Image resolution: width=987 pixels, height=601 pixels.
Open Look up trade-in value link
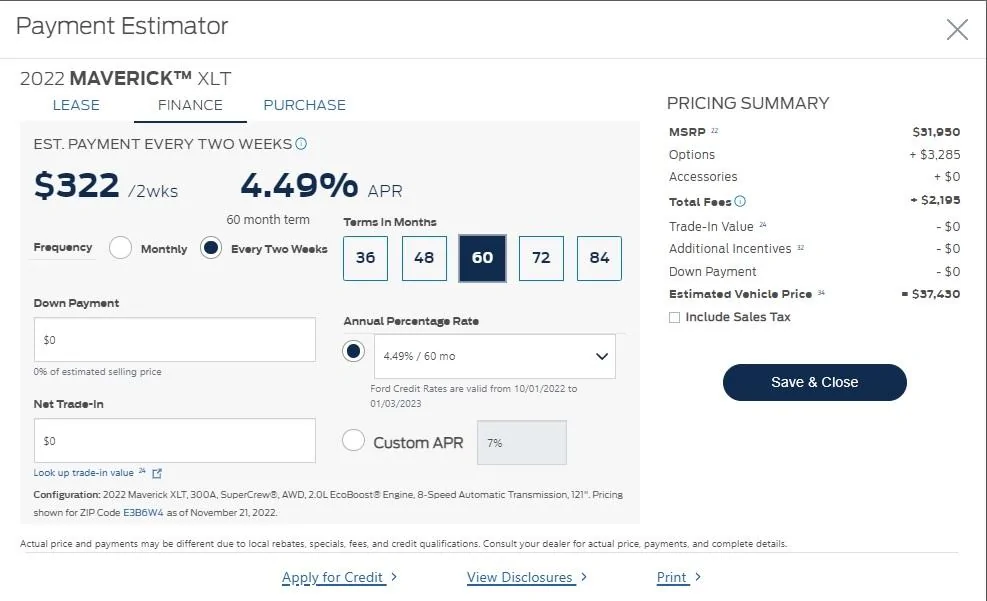[x=84, y=473]
